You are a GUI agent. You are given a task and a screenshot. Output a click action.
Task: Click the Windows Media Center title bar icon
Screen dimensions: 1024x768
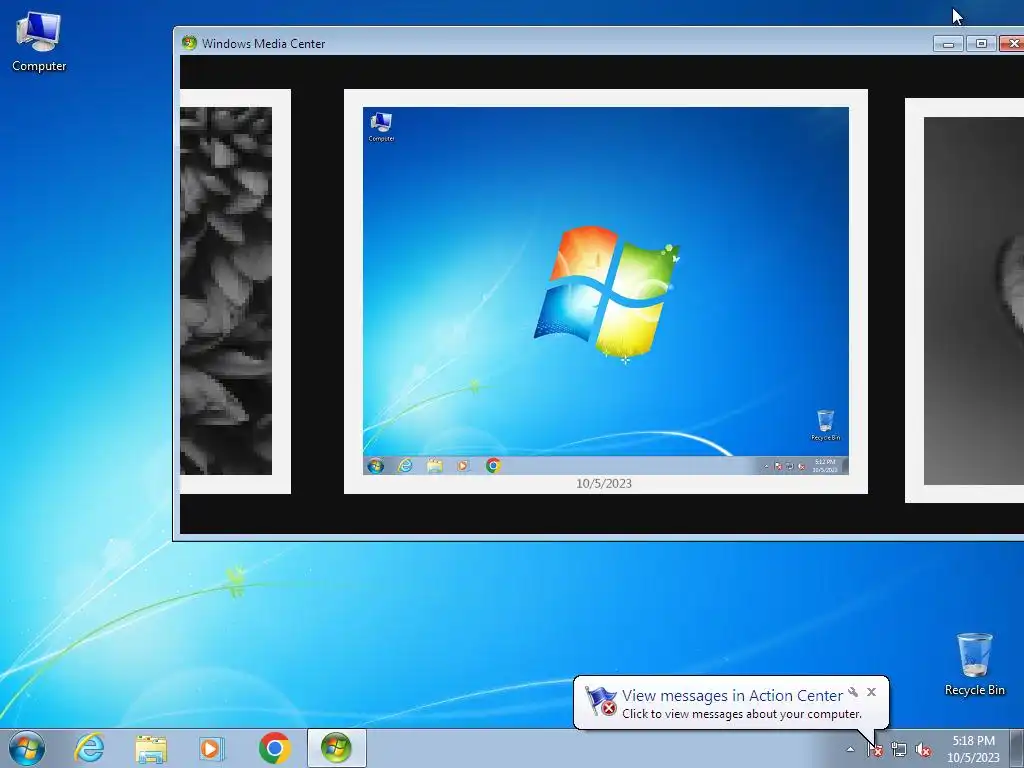tap(189, 43)
